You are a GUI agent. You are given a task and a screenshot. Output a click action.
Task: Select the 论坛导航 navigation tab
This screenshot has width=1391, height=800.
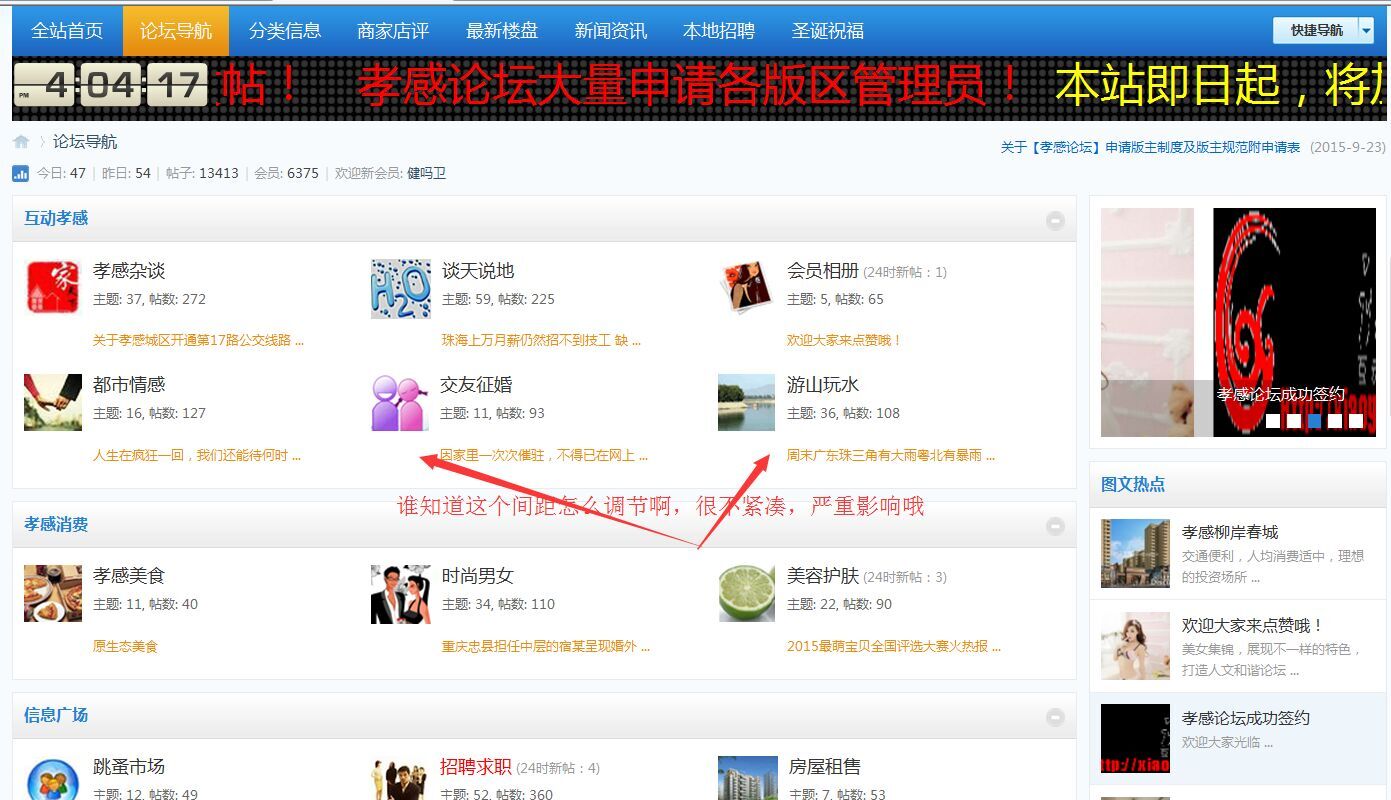pyautogui.click(x=176, y=31)
